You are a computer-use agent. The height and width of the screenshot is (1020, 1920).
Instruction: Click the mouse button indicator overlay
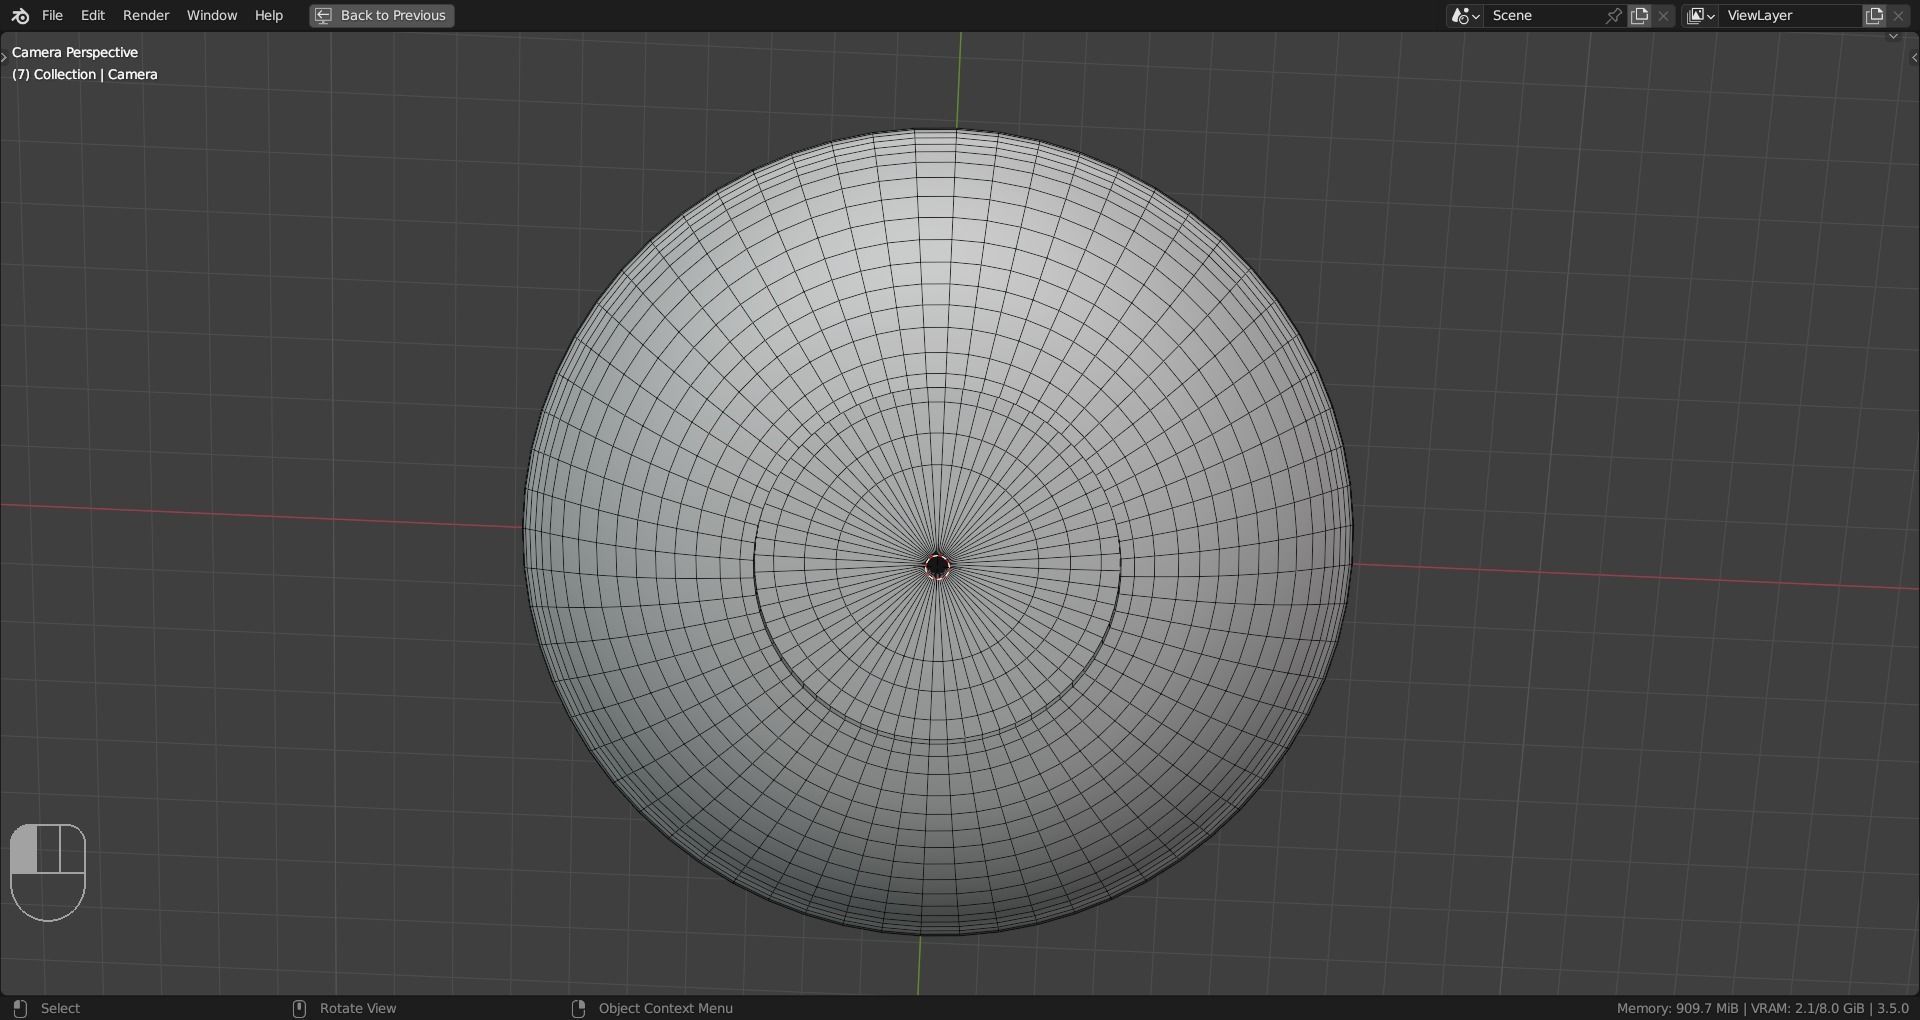point(48,872)
